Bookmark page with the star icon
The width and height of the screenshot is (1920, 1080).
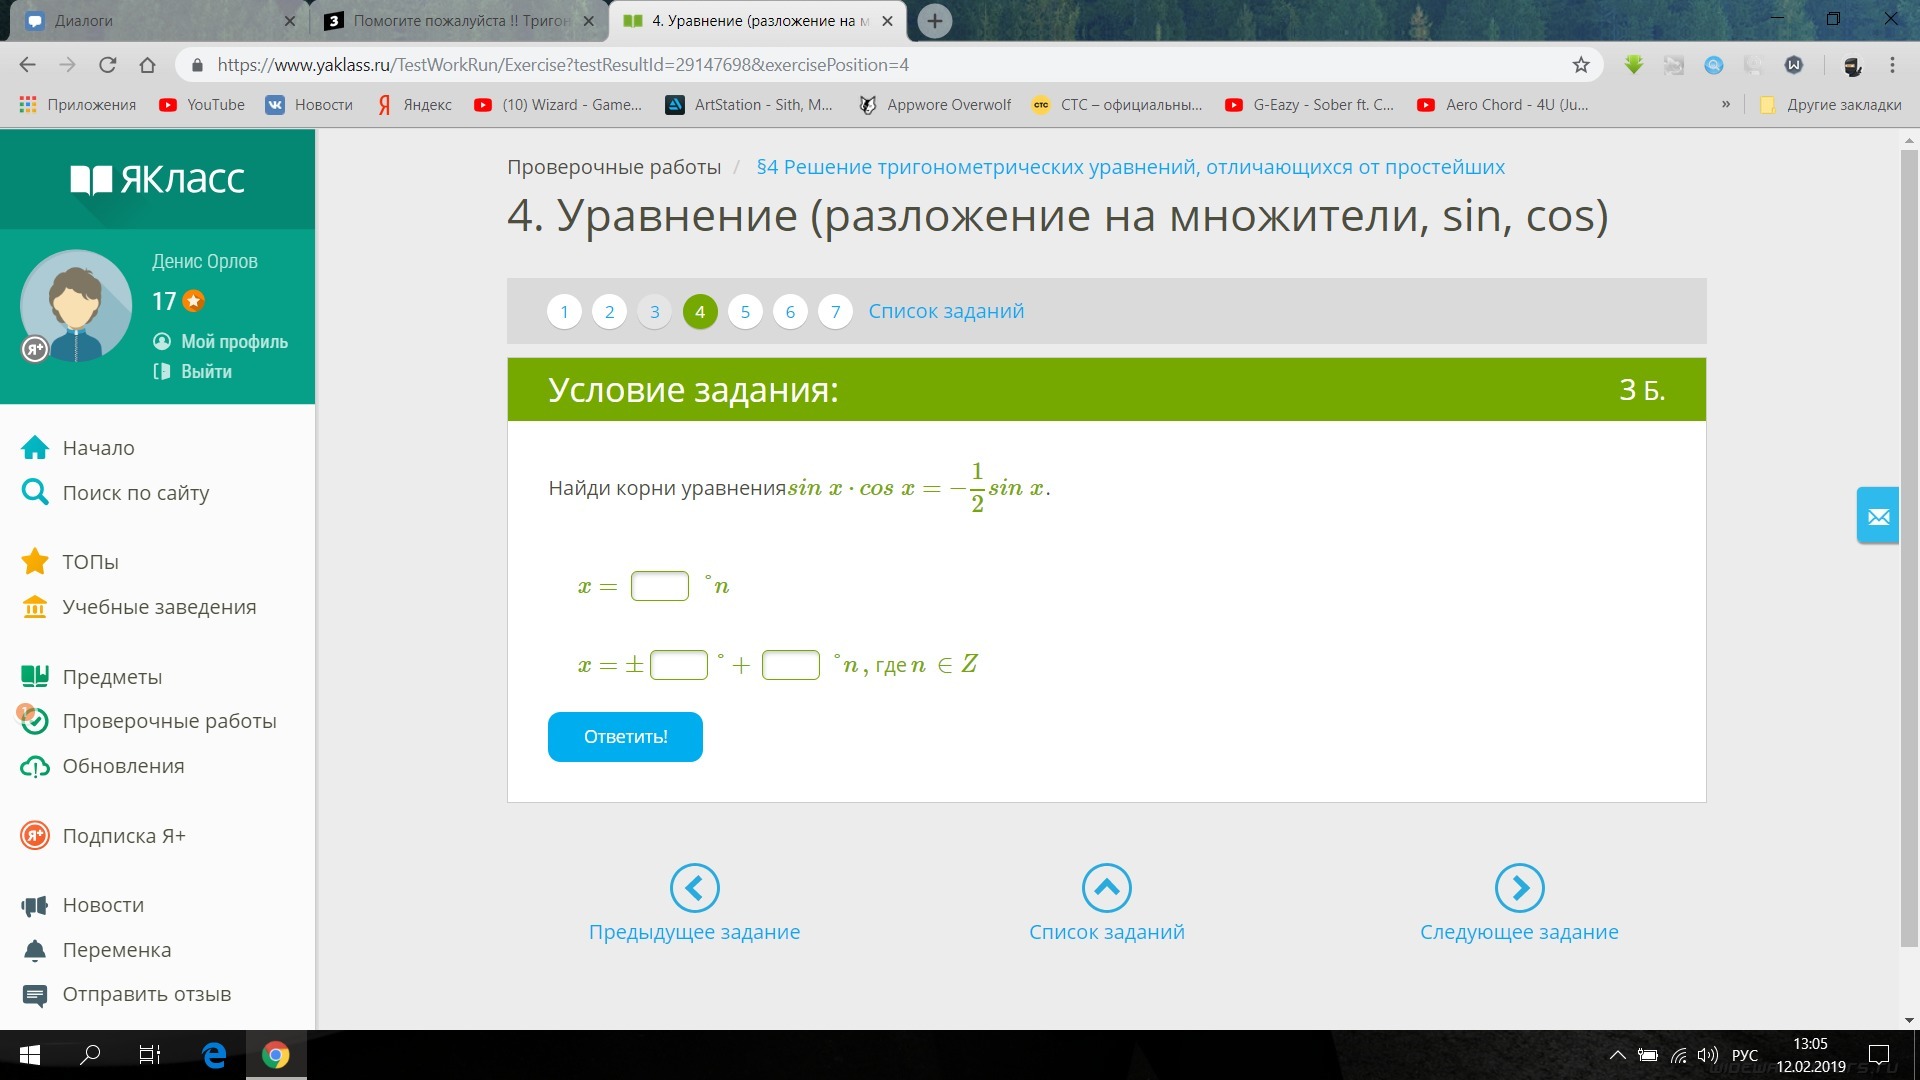pyautogui.click(x=1581, y=65)
